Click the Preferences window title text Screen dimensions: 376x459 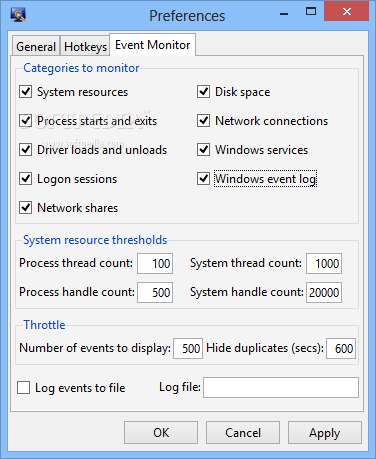click(187, 16)
